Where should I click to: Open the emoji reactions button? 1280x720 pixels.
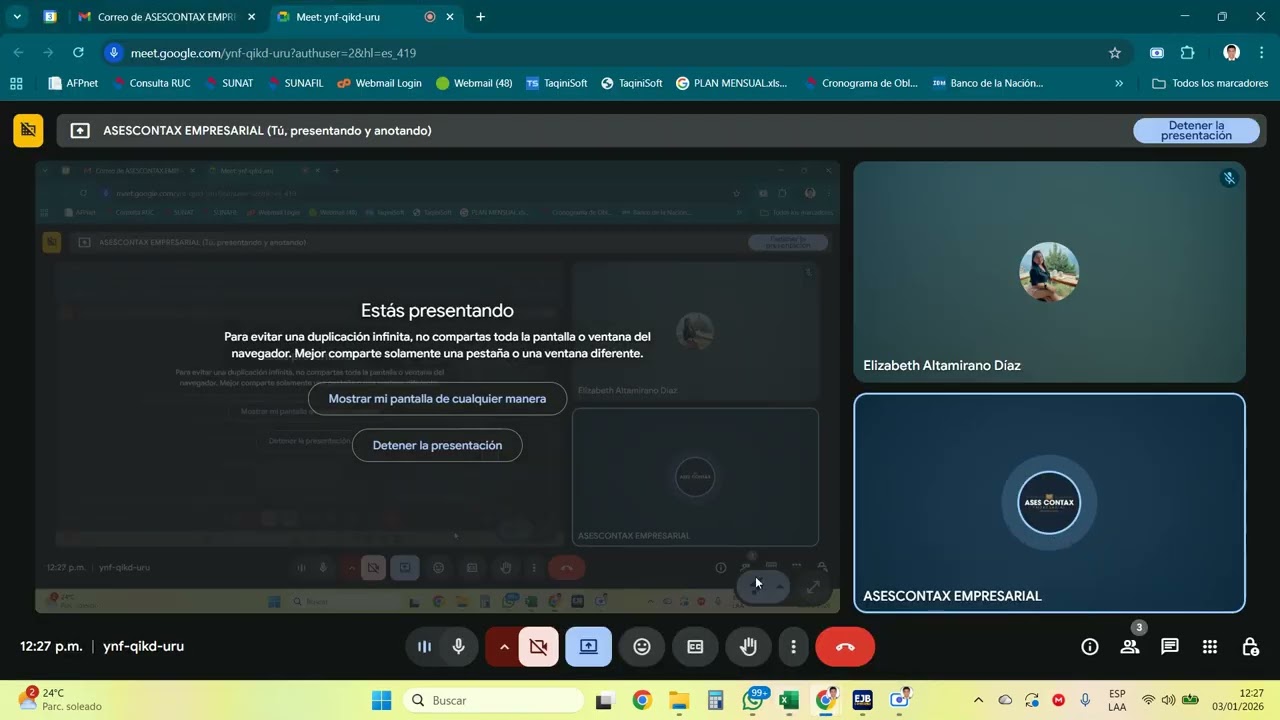[x=642, y=647]
